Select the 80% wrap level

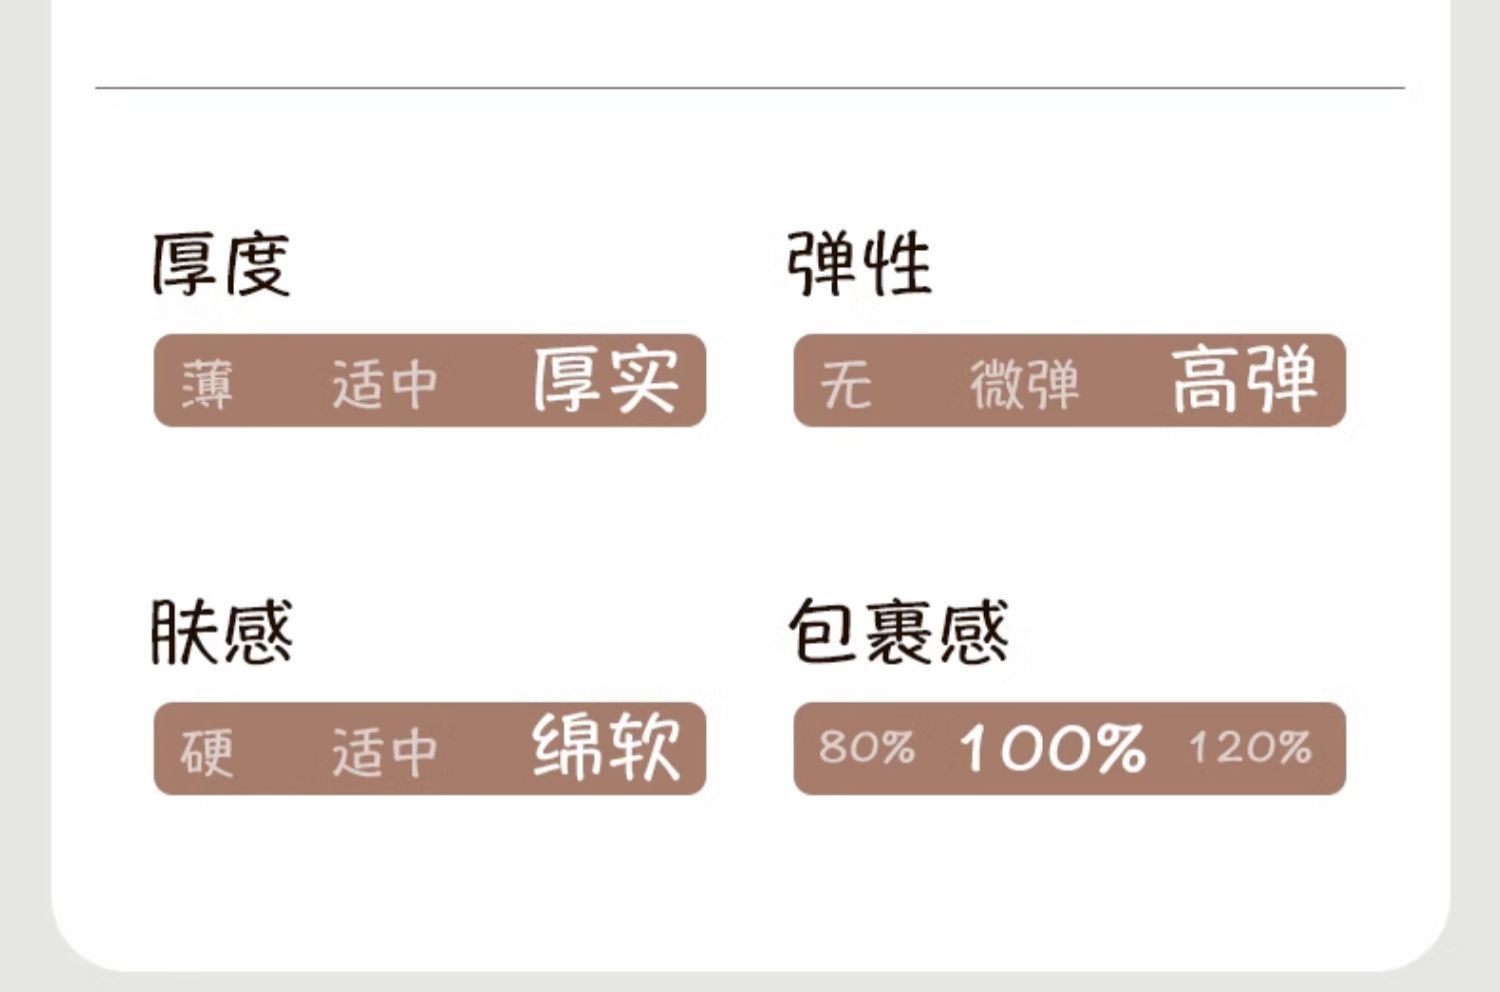[x=866, y=747]
